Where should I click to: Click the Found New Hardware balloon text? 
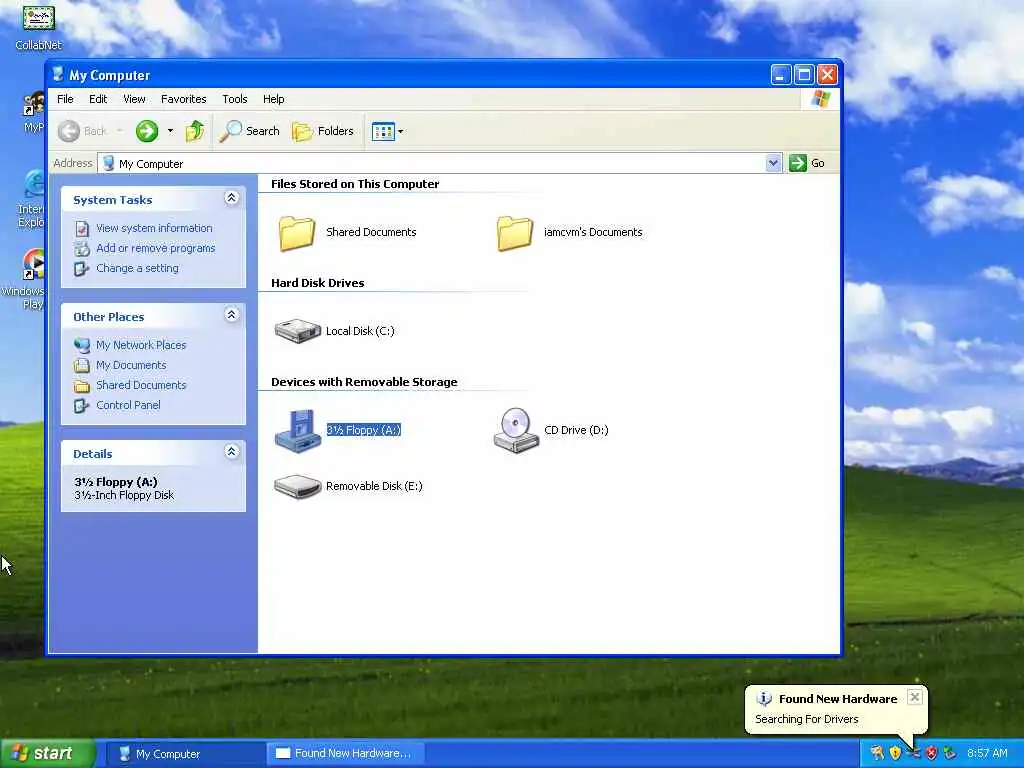pos(807,719)
